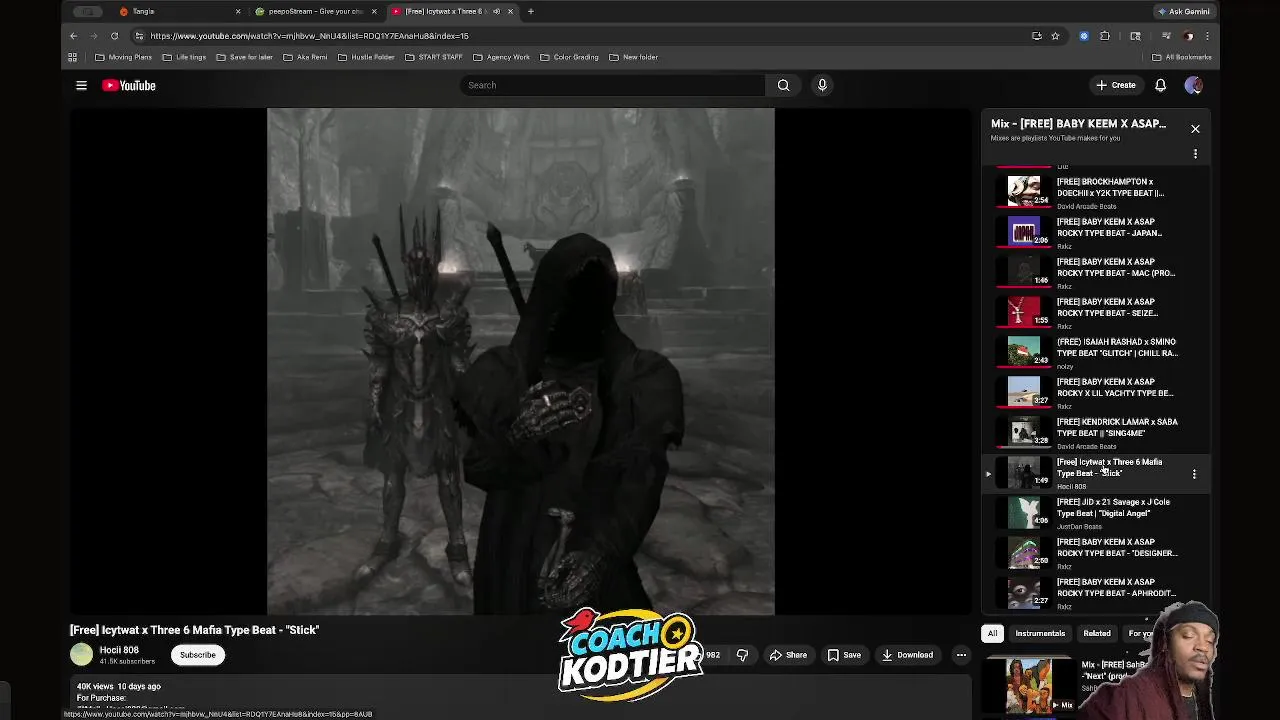Open a new browser tab

531,11
